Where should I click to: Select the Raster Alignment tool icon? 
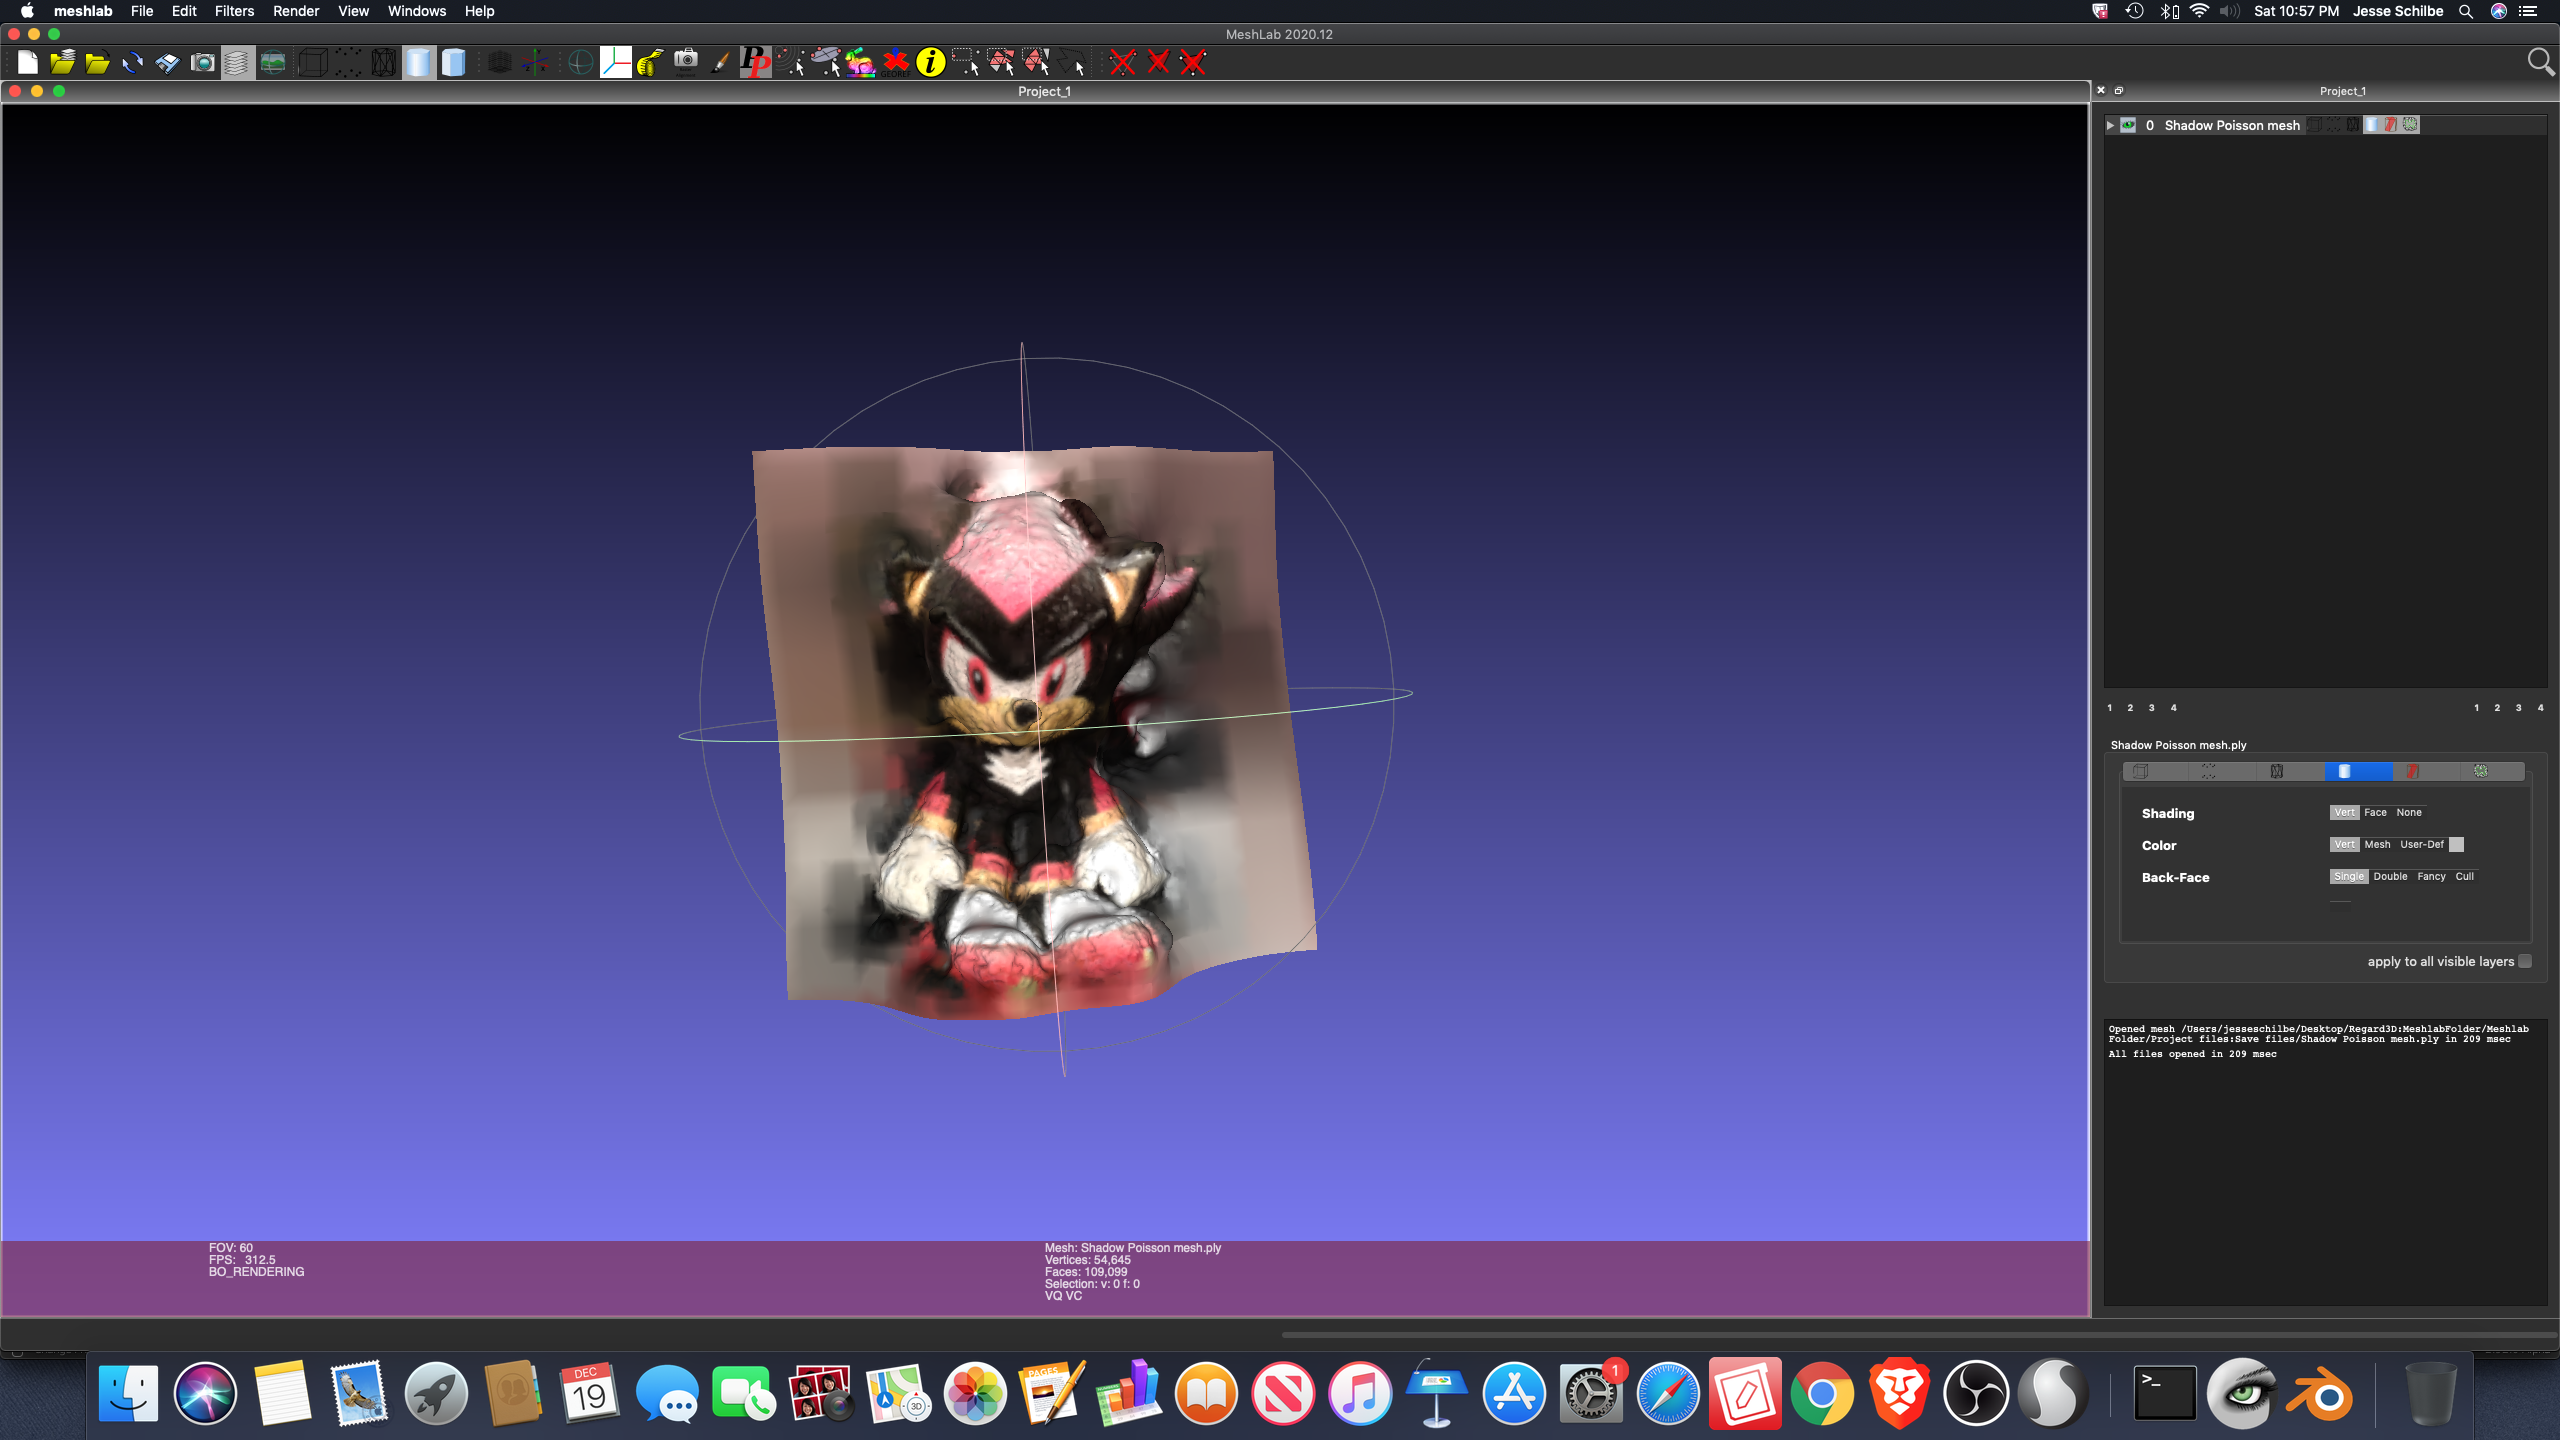(x=685, y=63)
